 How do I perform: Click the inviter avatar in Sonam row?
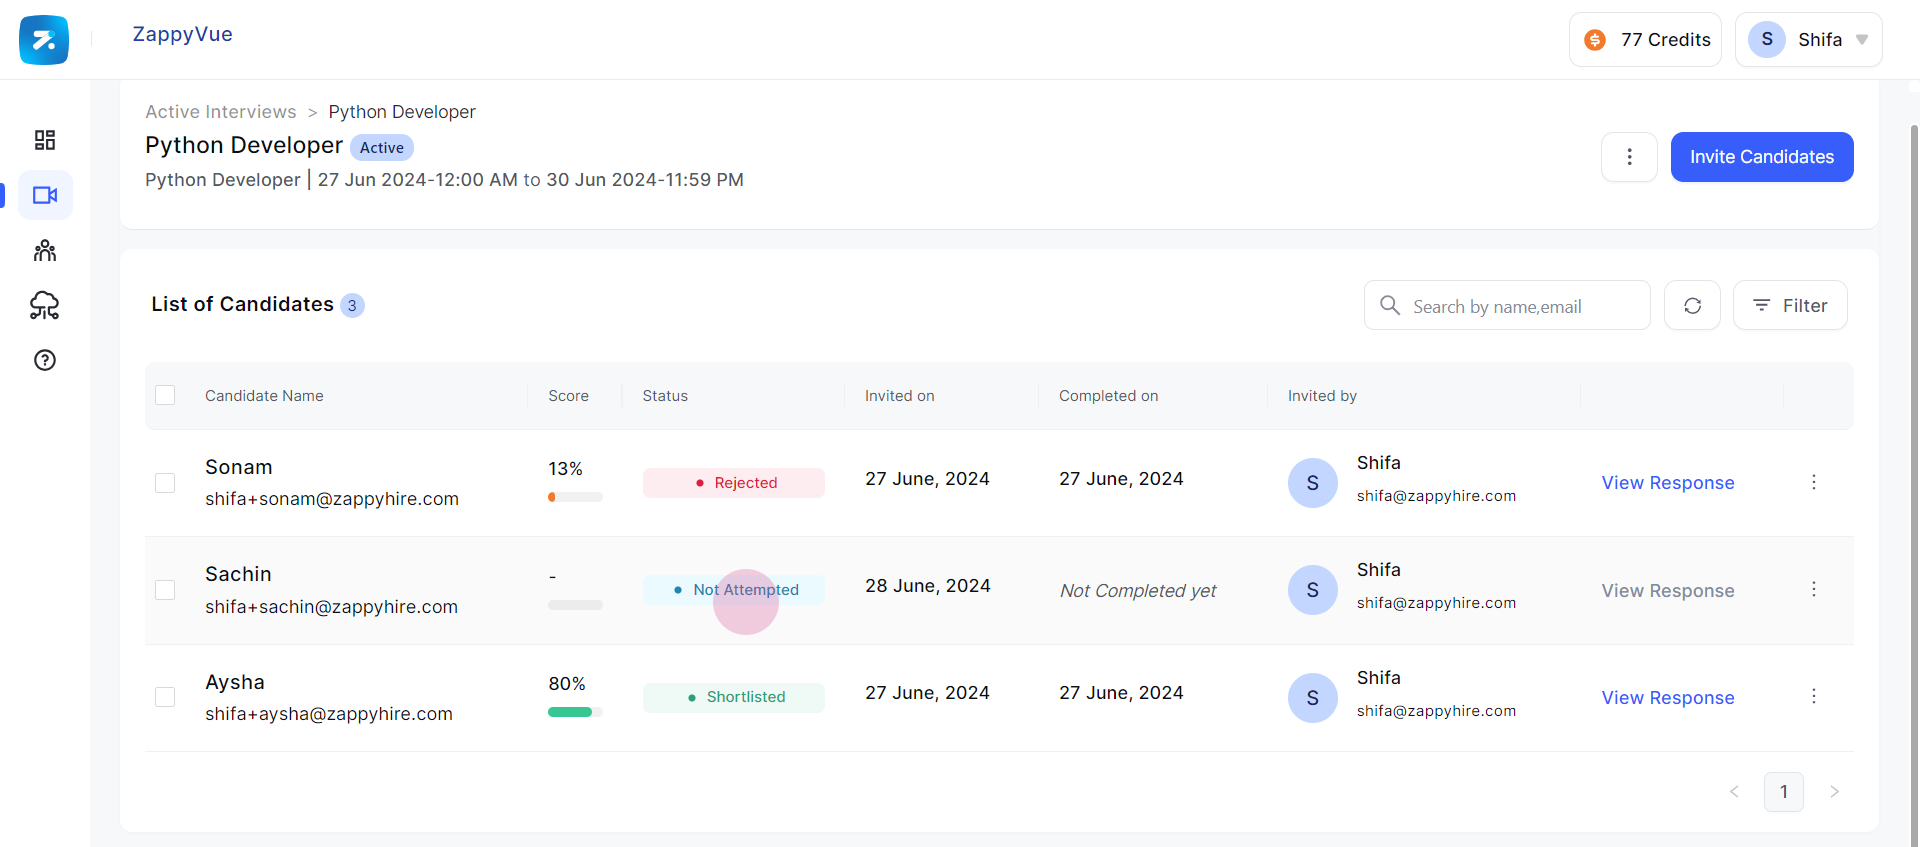click(x=1313, y=483)
